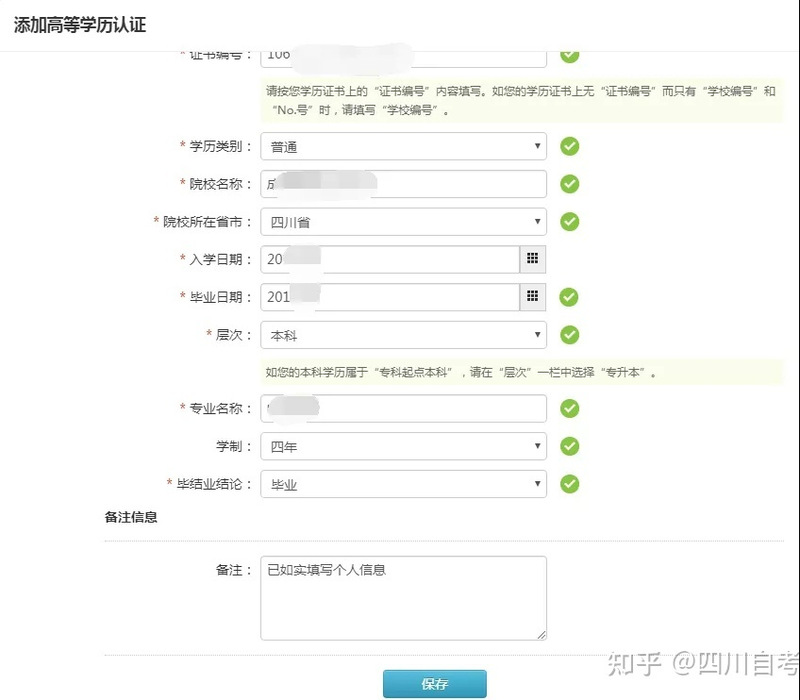Click green checkmark beside 毕结业结论
The width and height of the screenshot is (800, 700).
tap(569, 484)
